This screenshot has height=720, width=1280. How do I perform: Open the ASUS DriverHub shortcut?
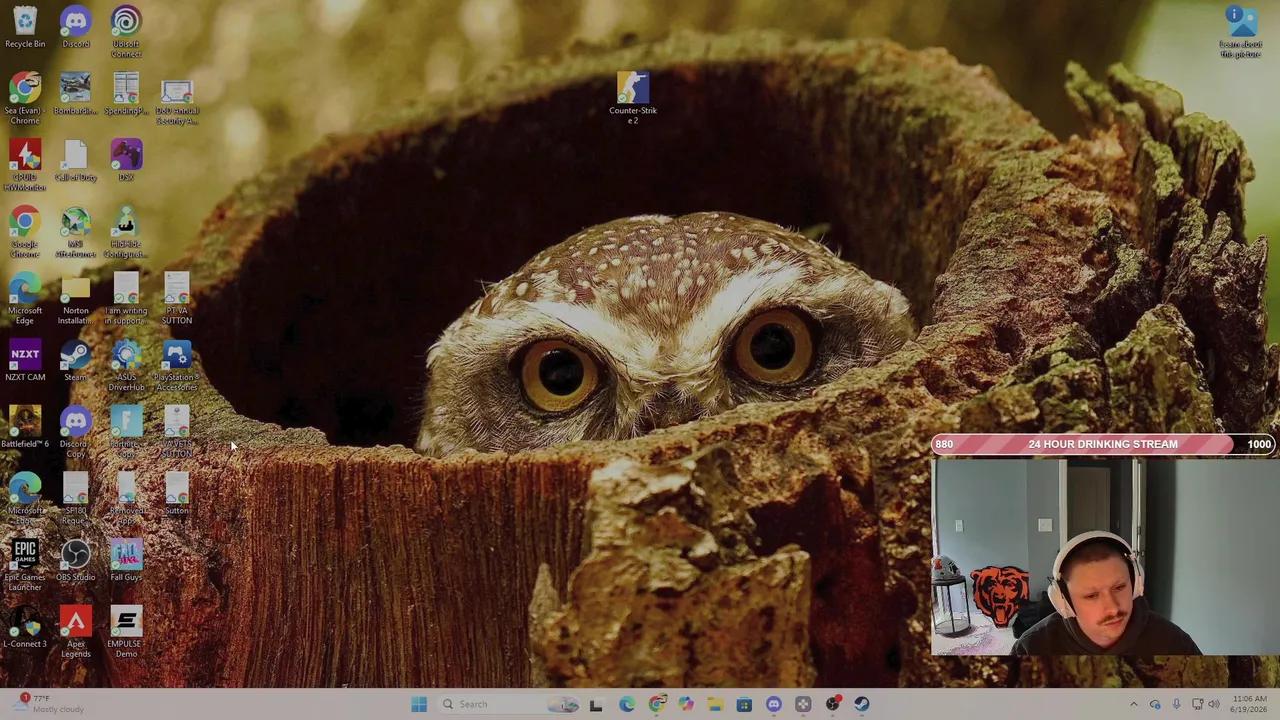(x=126, y=365)
